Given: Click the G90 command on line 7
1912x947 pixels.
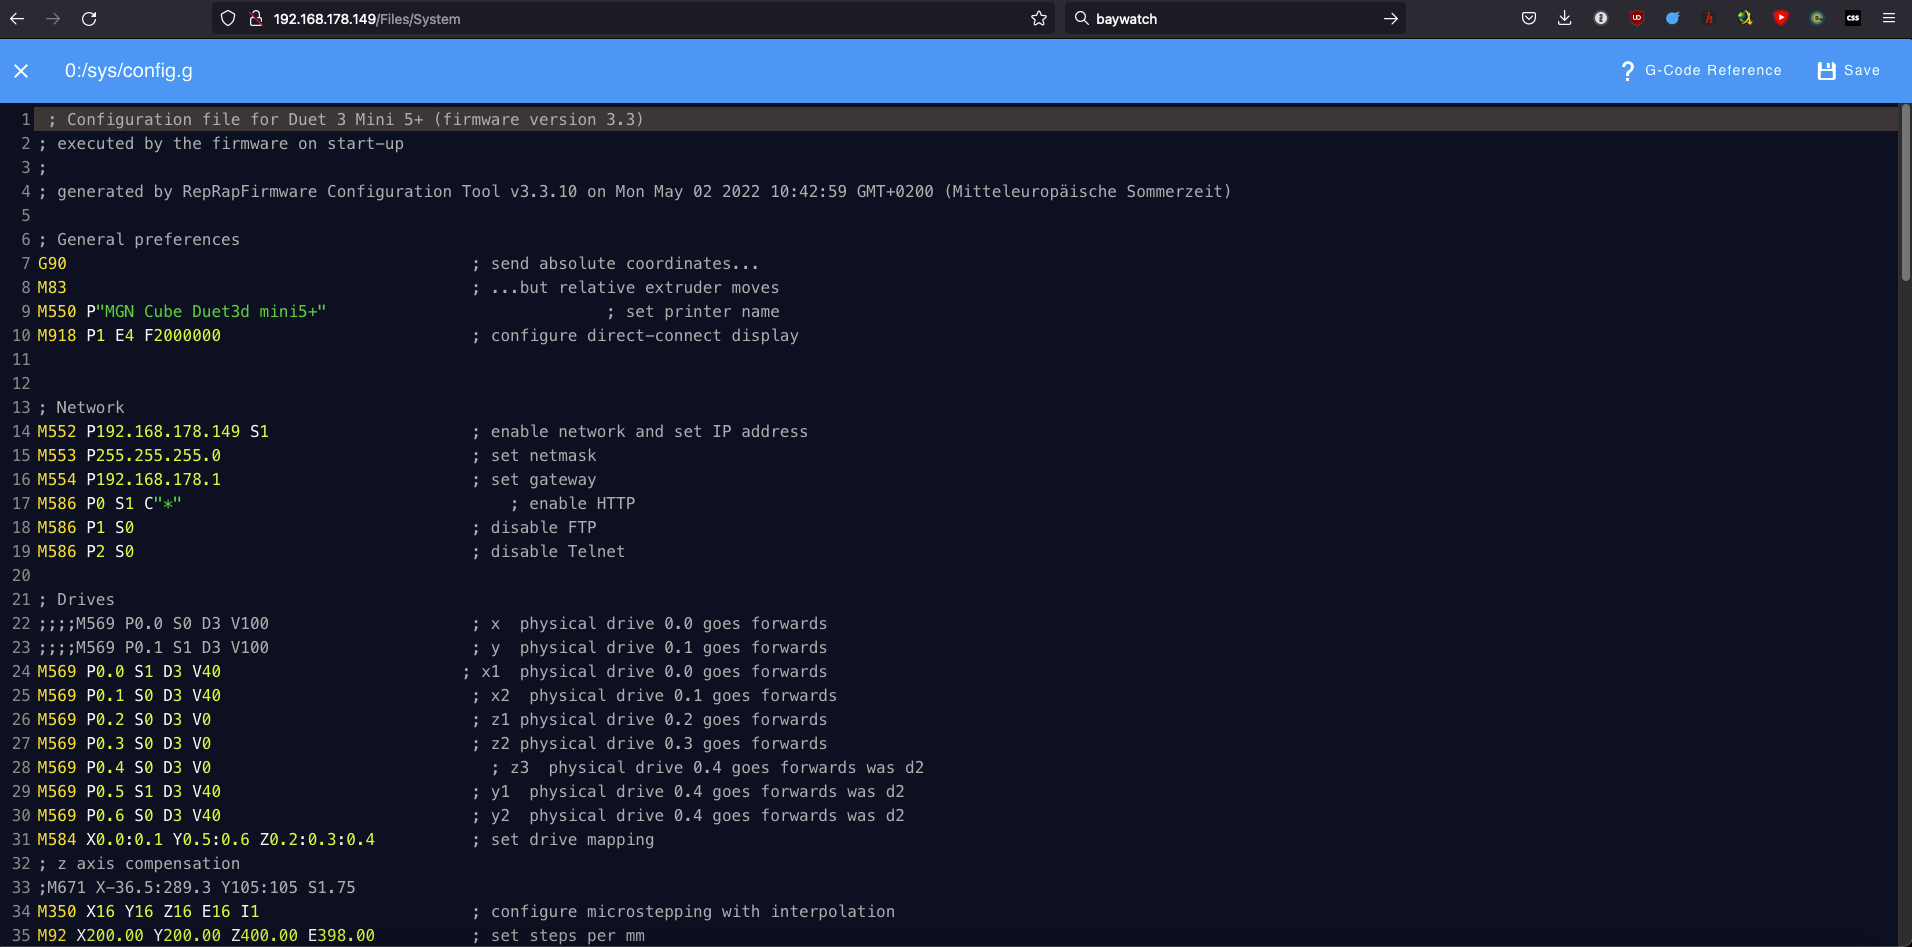Looking at the screenshot, I should pos(52,264).
